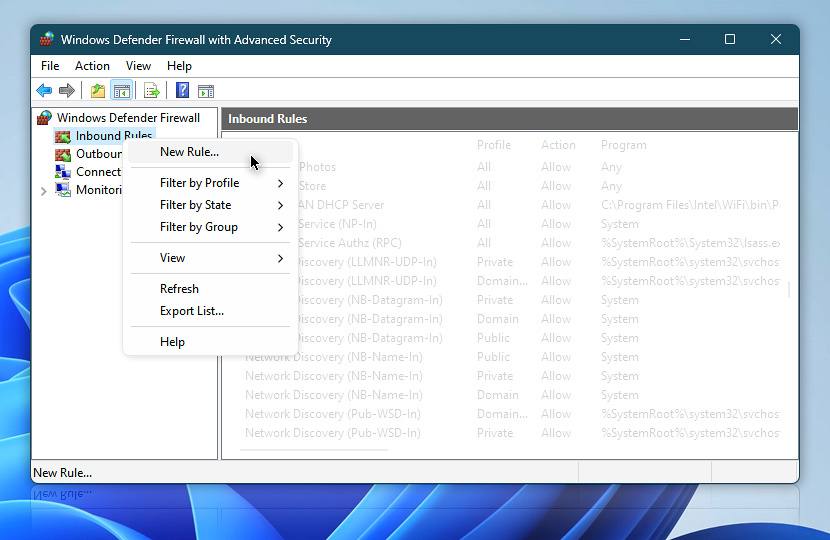This screenshot has height=540, width=830.
Task: Click the WLAN DHCP Server rule row
Action: pos(538,205)
